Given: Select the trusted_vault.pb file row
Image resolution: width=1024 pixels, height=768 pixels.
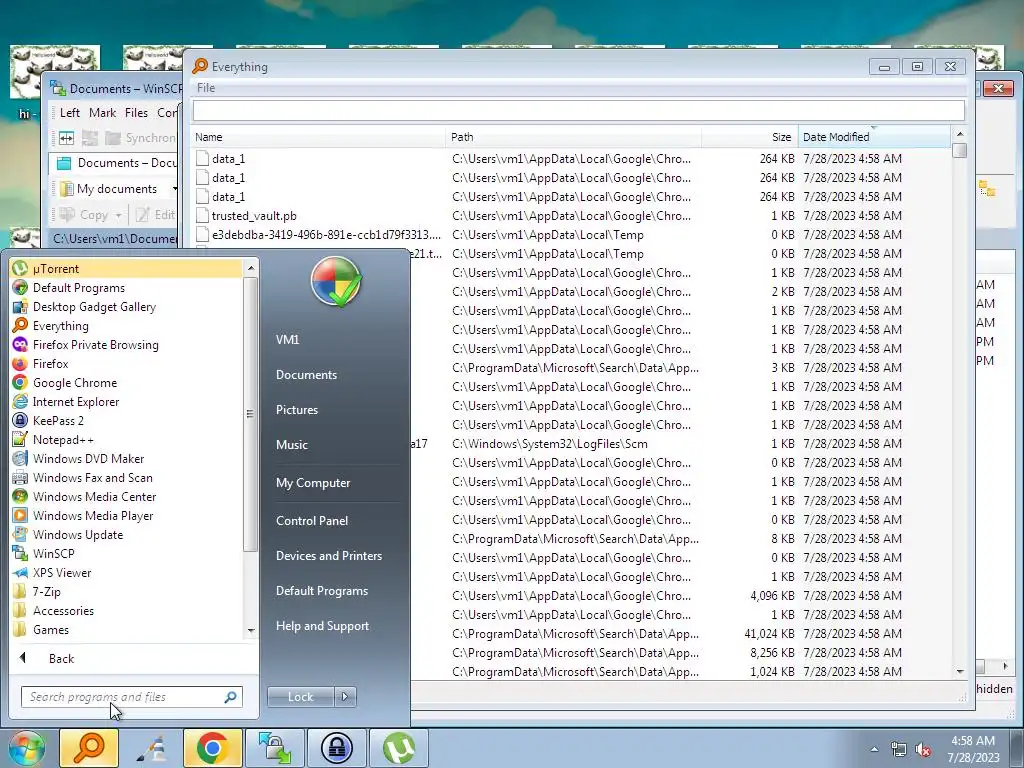Looking at the screenshot, I should pyautogui.click(x=572, y=216).
